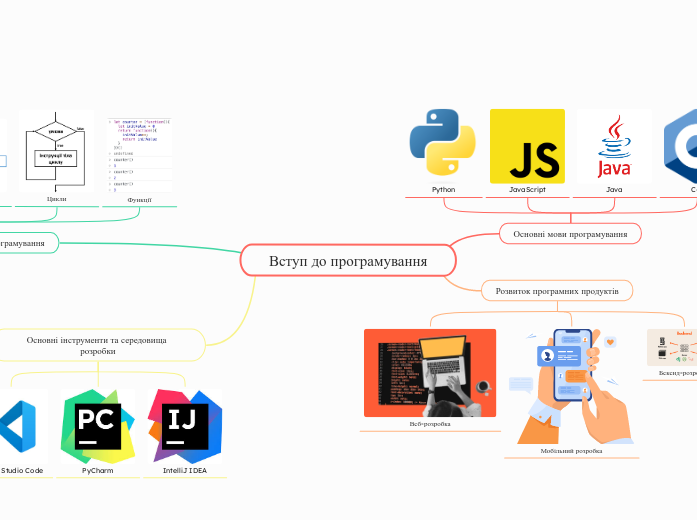Click the Веб-розробка label text
The height and width of the screenshot is (520, 697).
430,424
